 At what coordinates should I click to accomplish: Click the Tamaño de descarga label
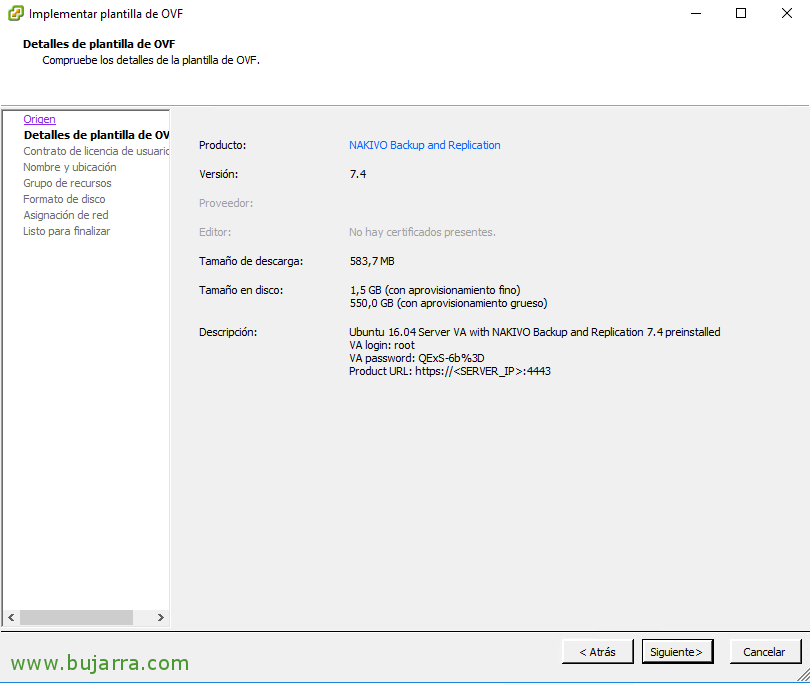pyautogui.click(x=251, y=261)
